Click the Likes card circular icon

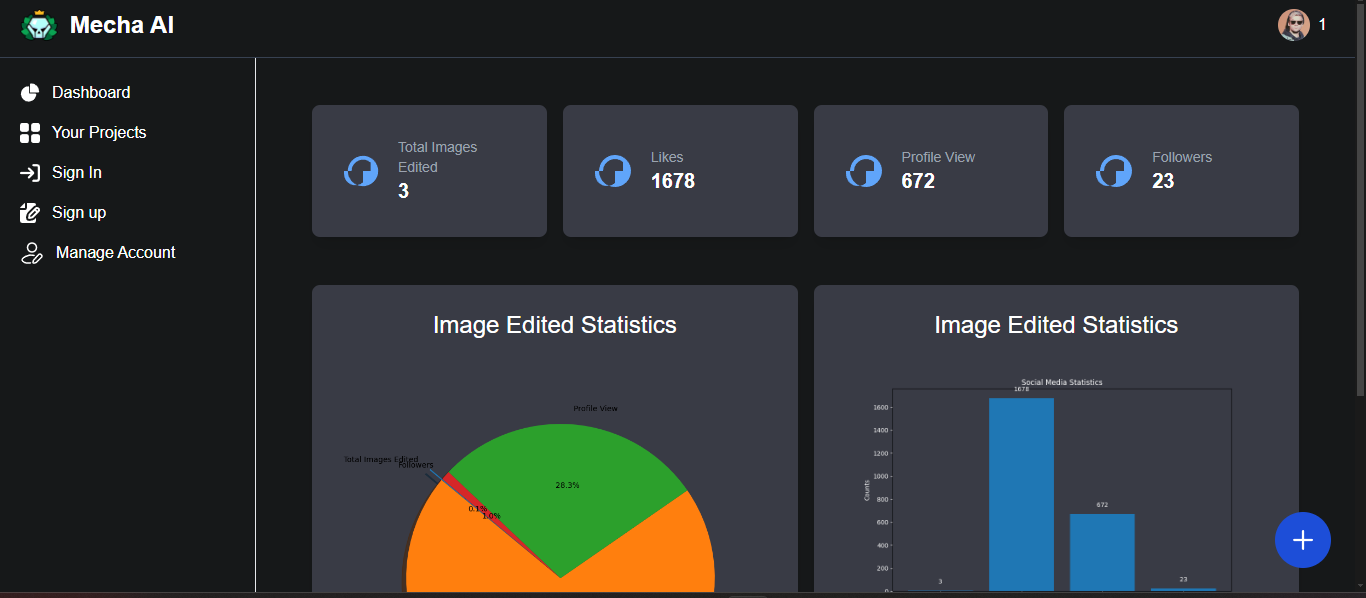coord(612,171)
